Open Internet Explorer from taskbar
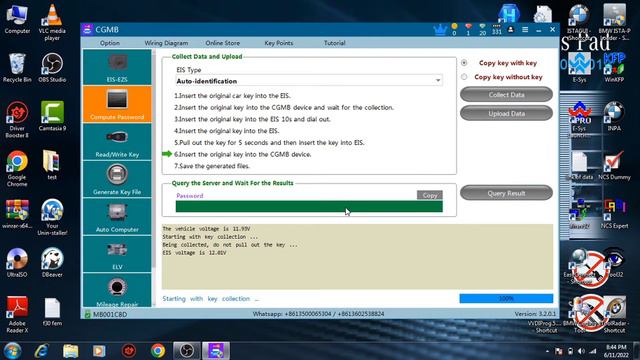The width and height of the screenshot is (640, 360). tap(42, 351)
